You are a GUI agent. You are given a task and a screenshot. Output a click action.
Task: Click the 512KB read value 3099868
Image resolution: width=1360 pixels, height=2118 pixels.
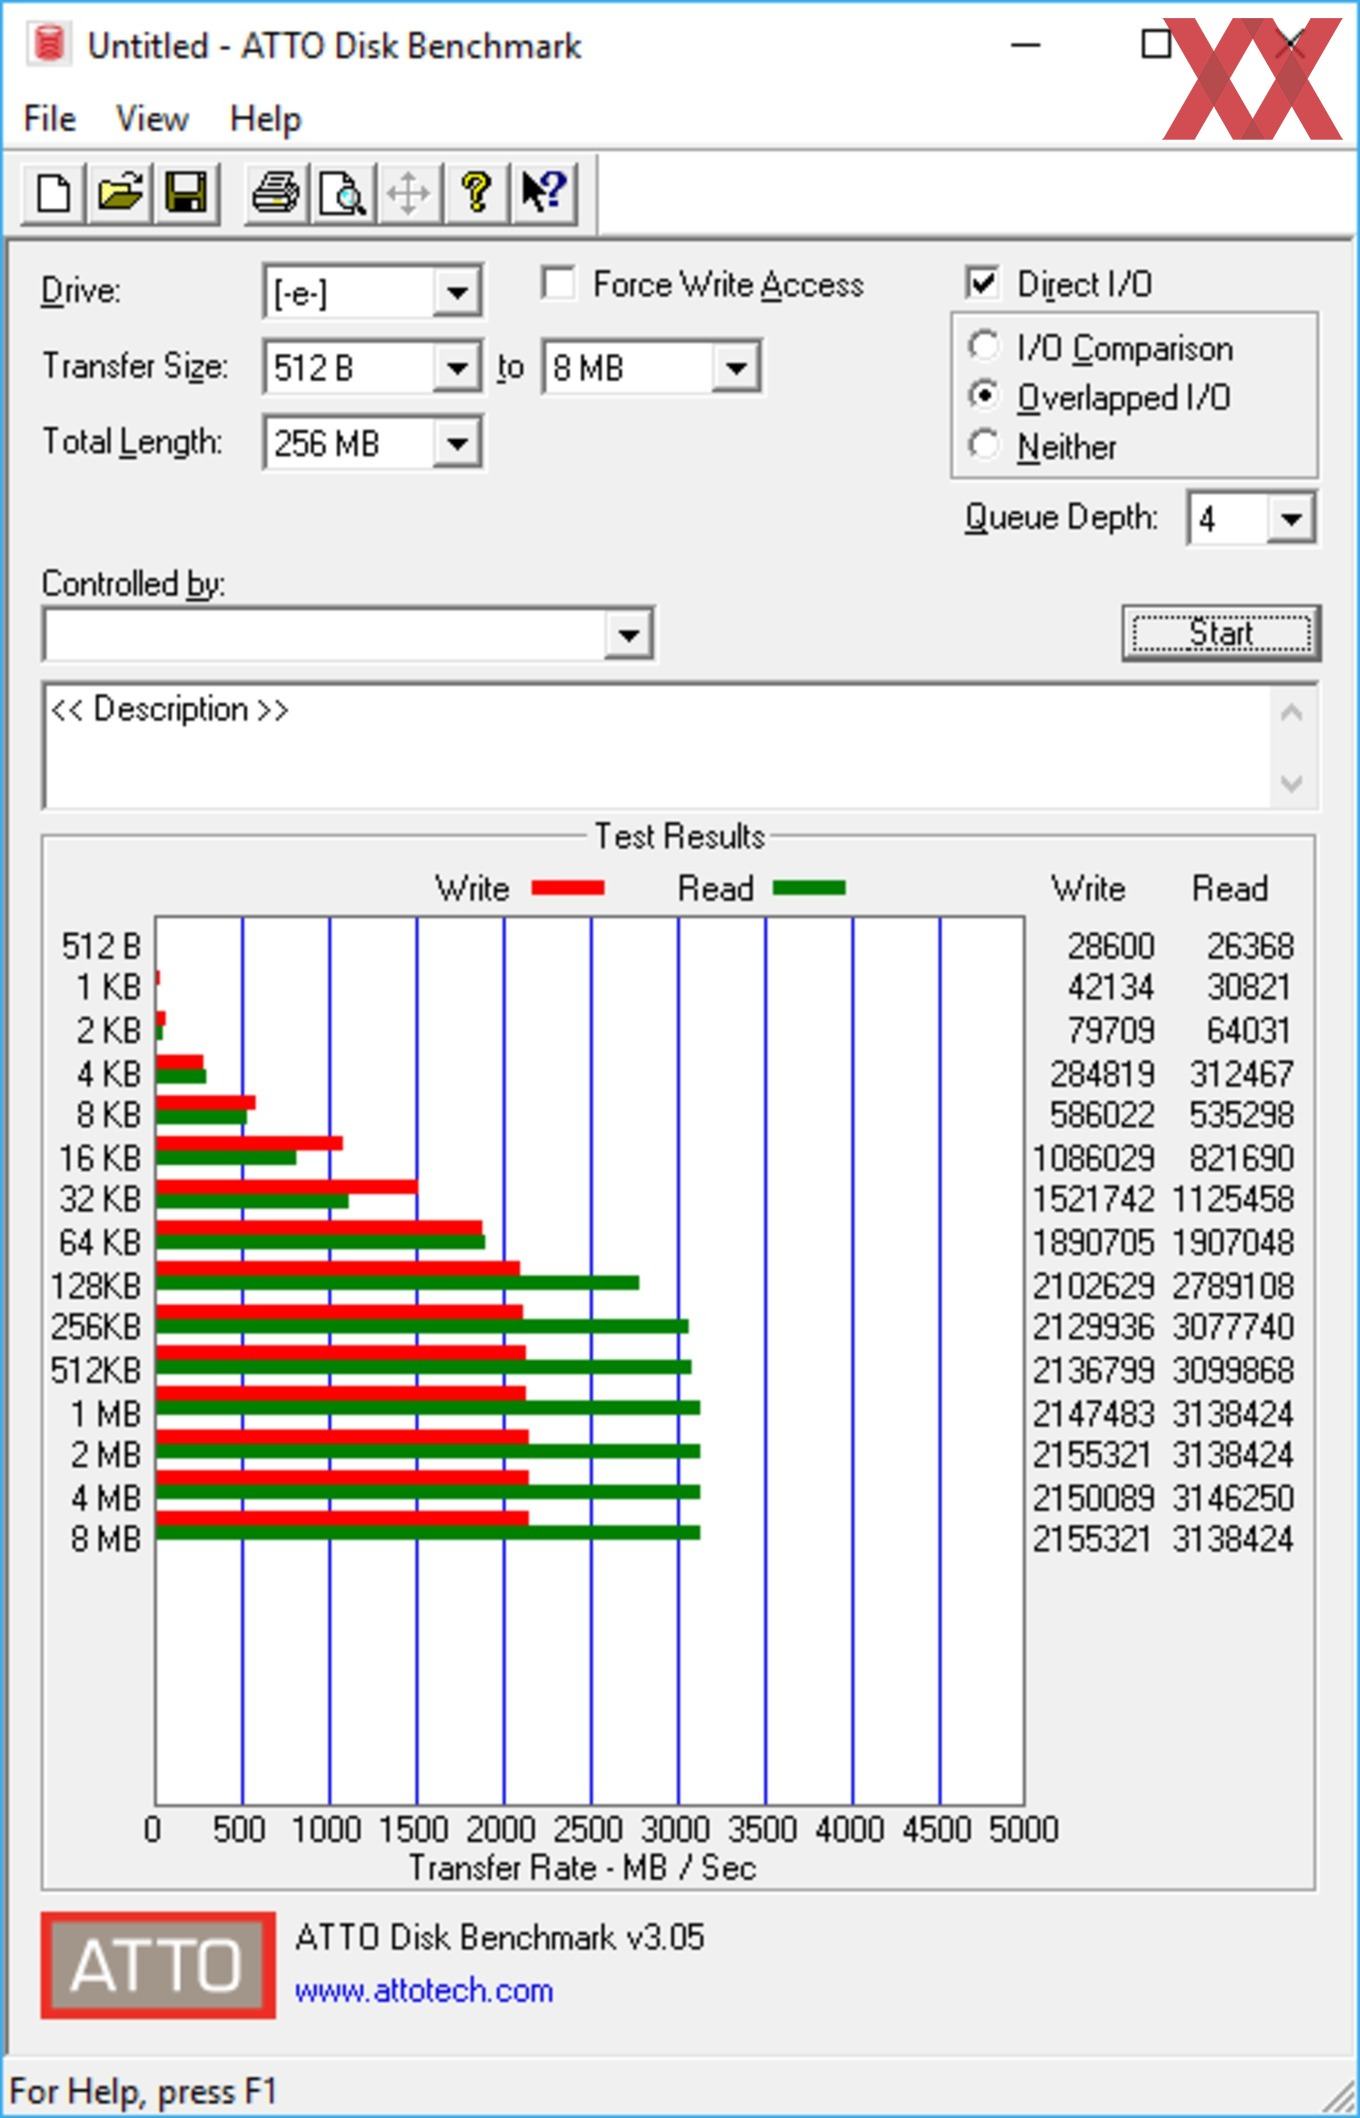pos(1233,1369)
